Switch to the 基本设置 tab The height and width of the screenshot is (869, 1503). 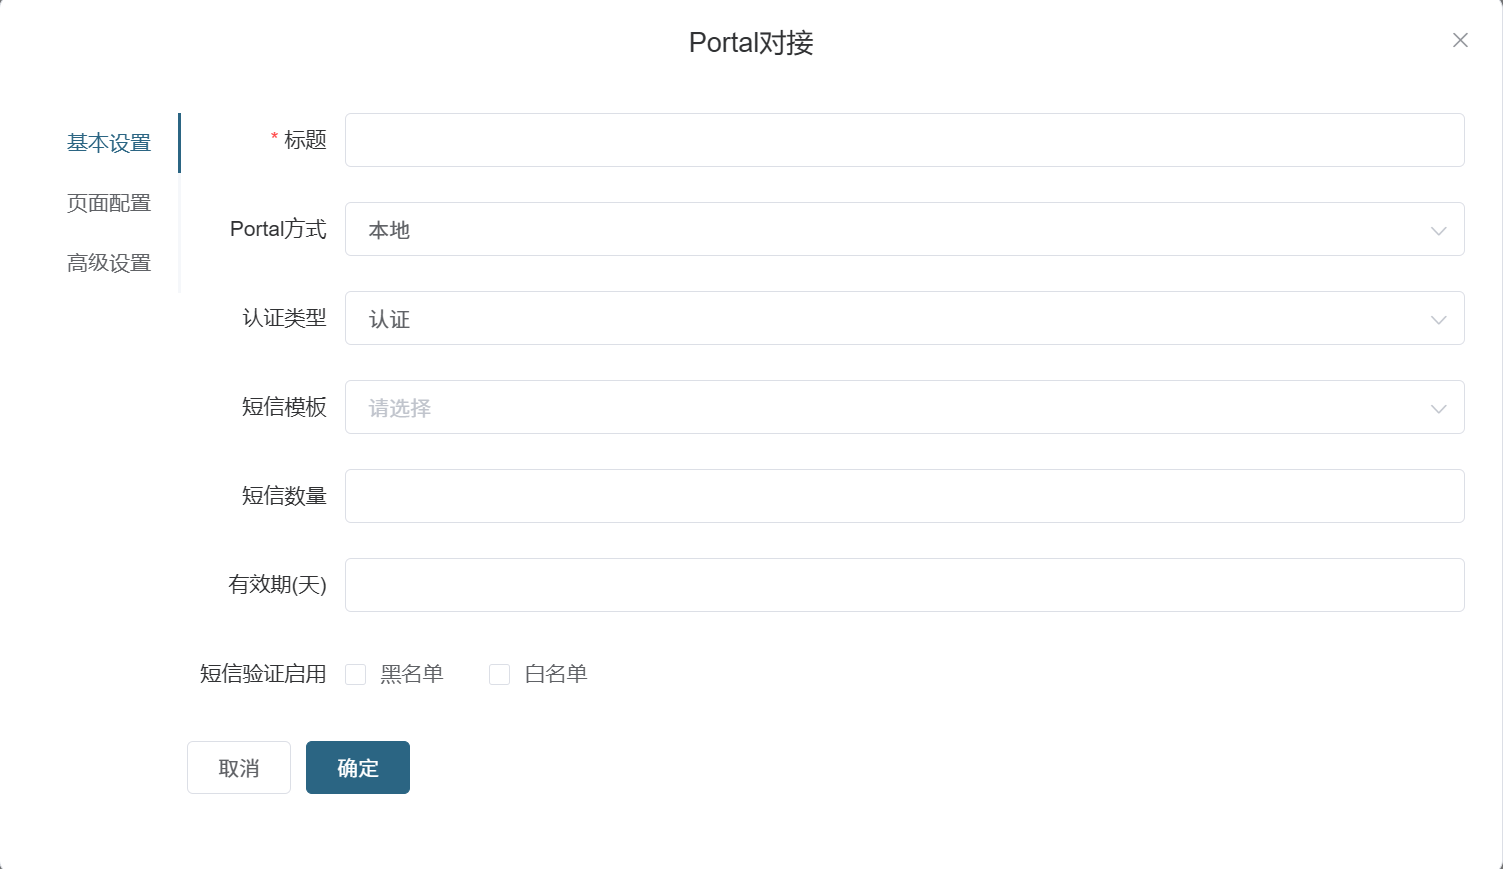click(x=109, y=143)
